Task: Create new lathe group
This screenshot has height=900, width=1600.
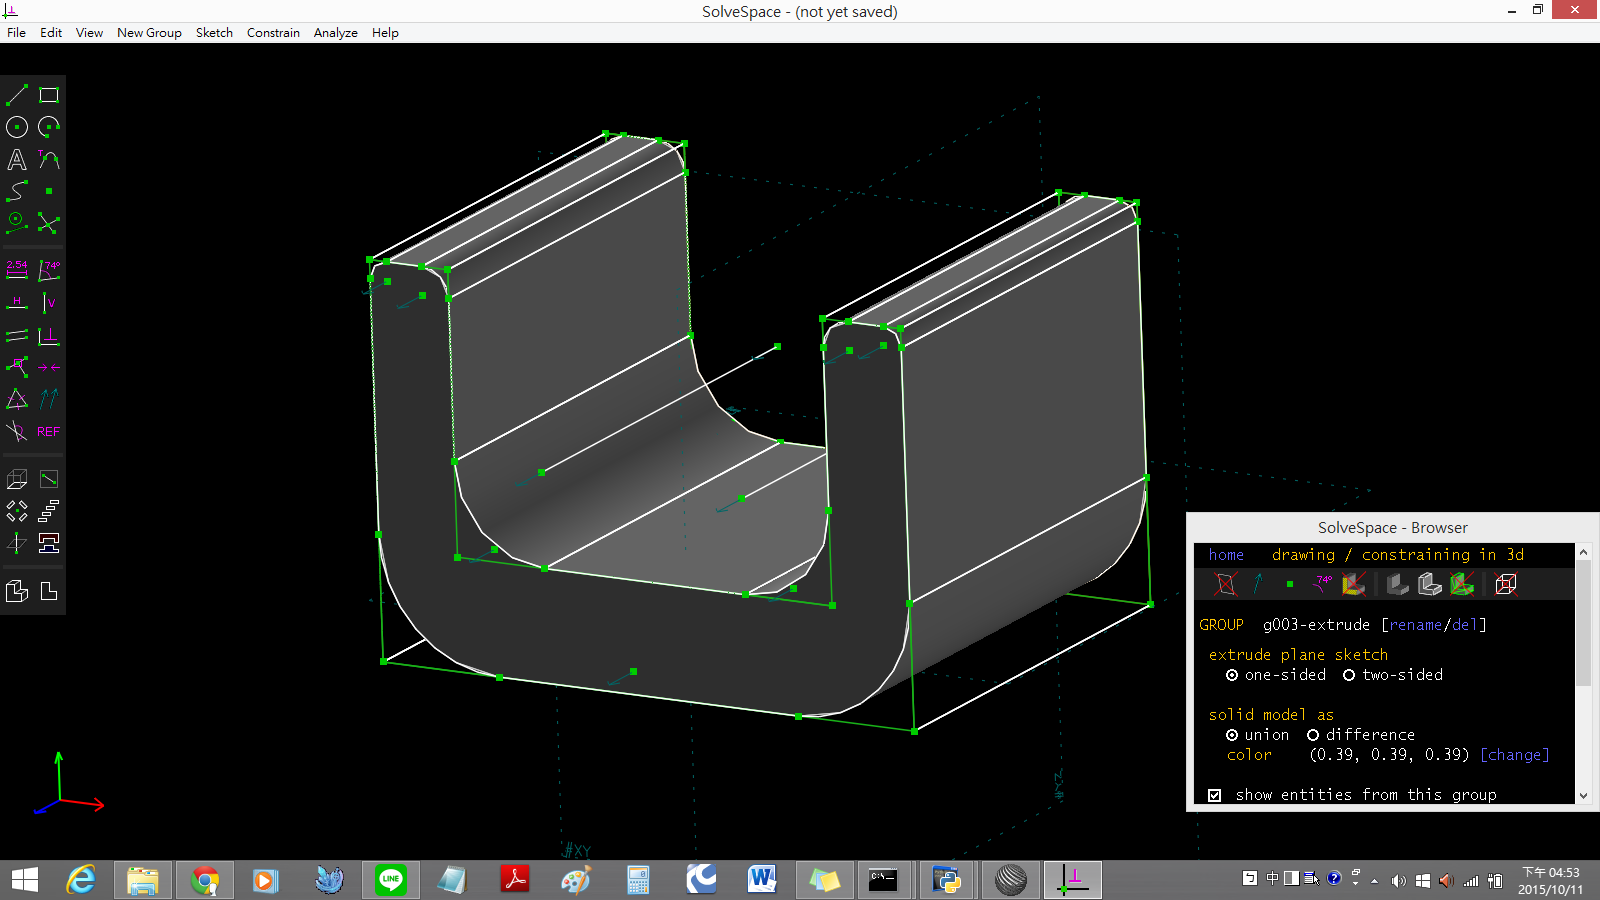Action: (49, 543)
